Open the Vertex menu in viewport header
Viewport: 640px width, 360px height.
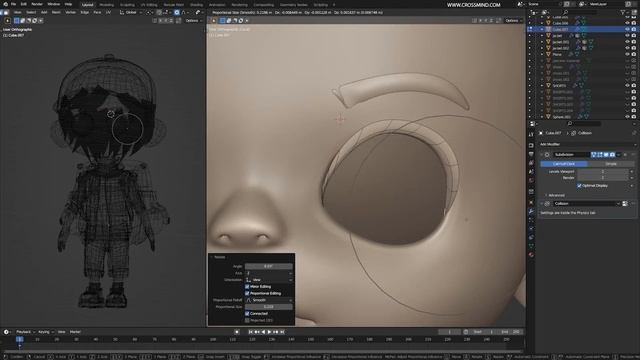tap(71, 12)
